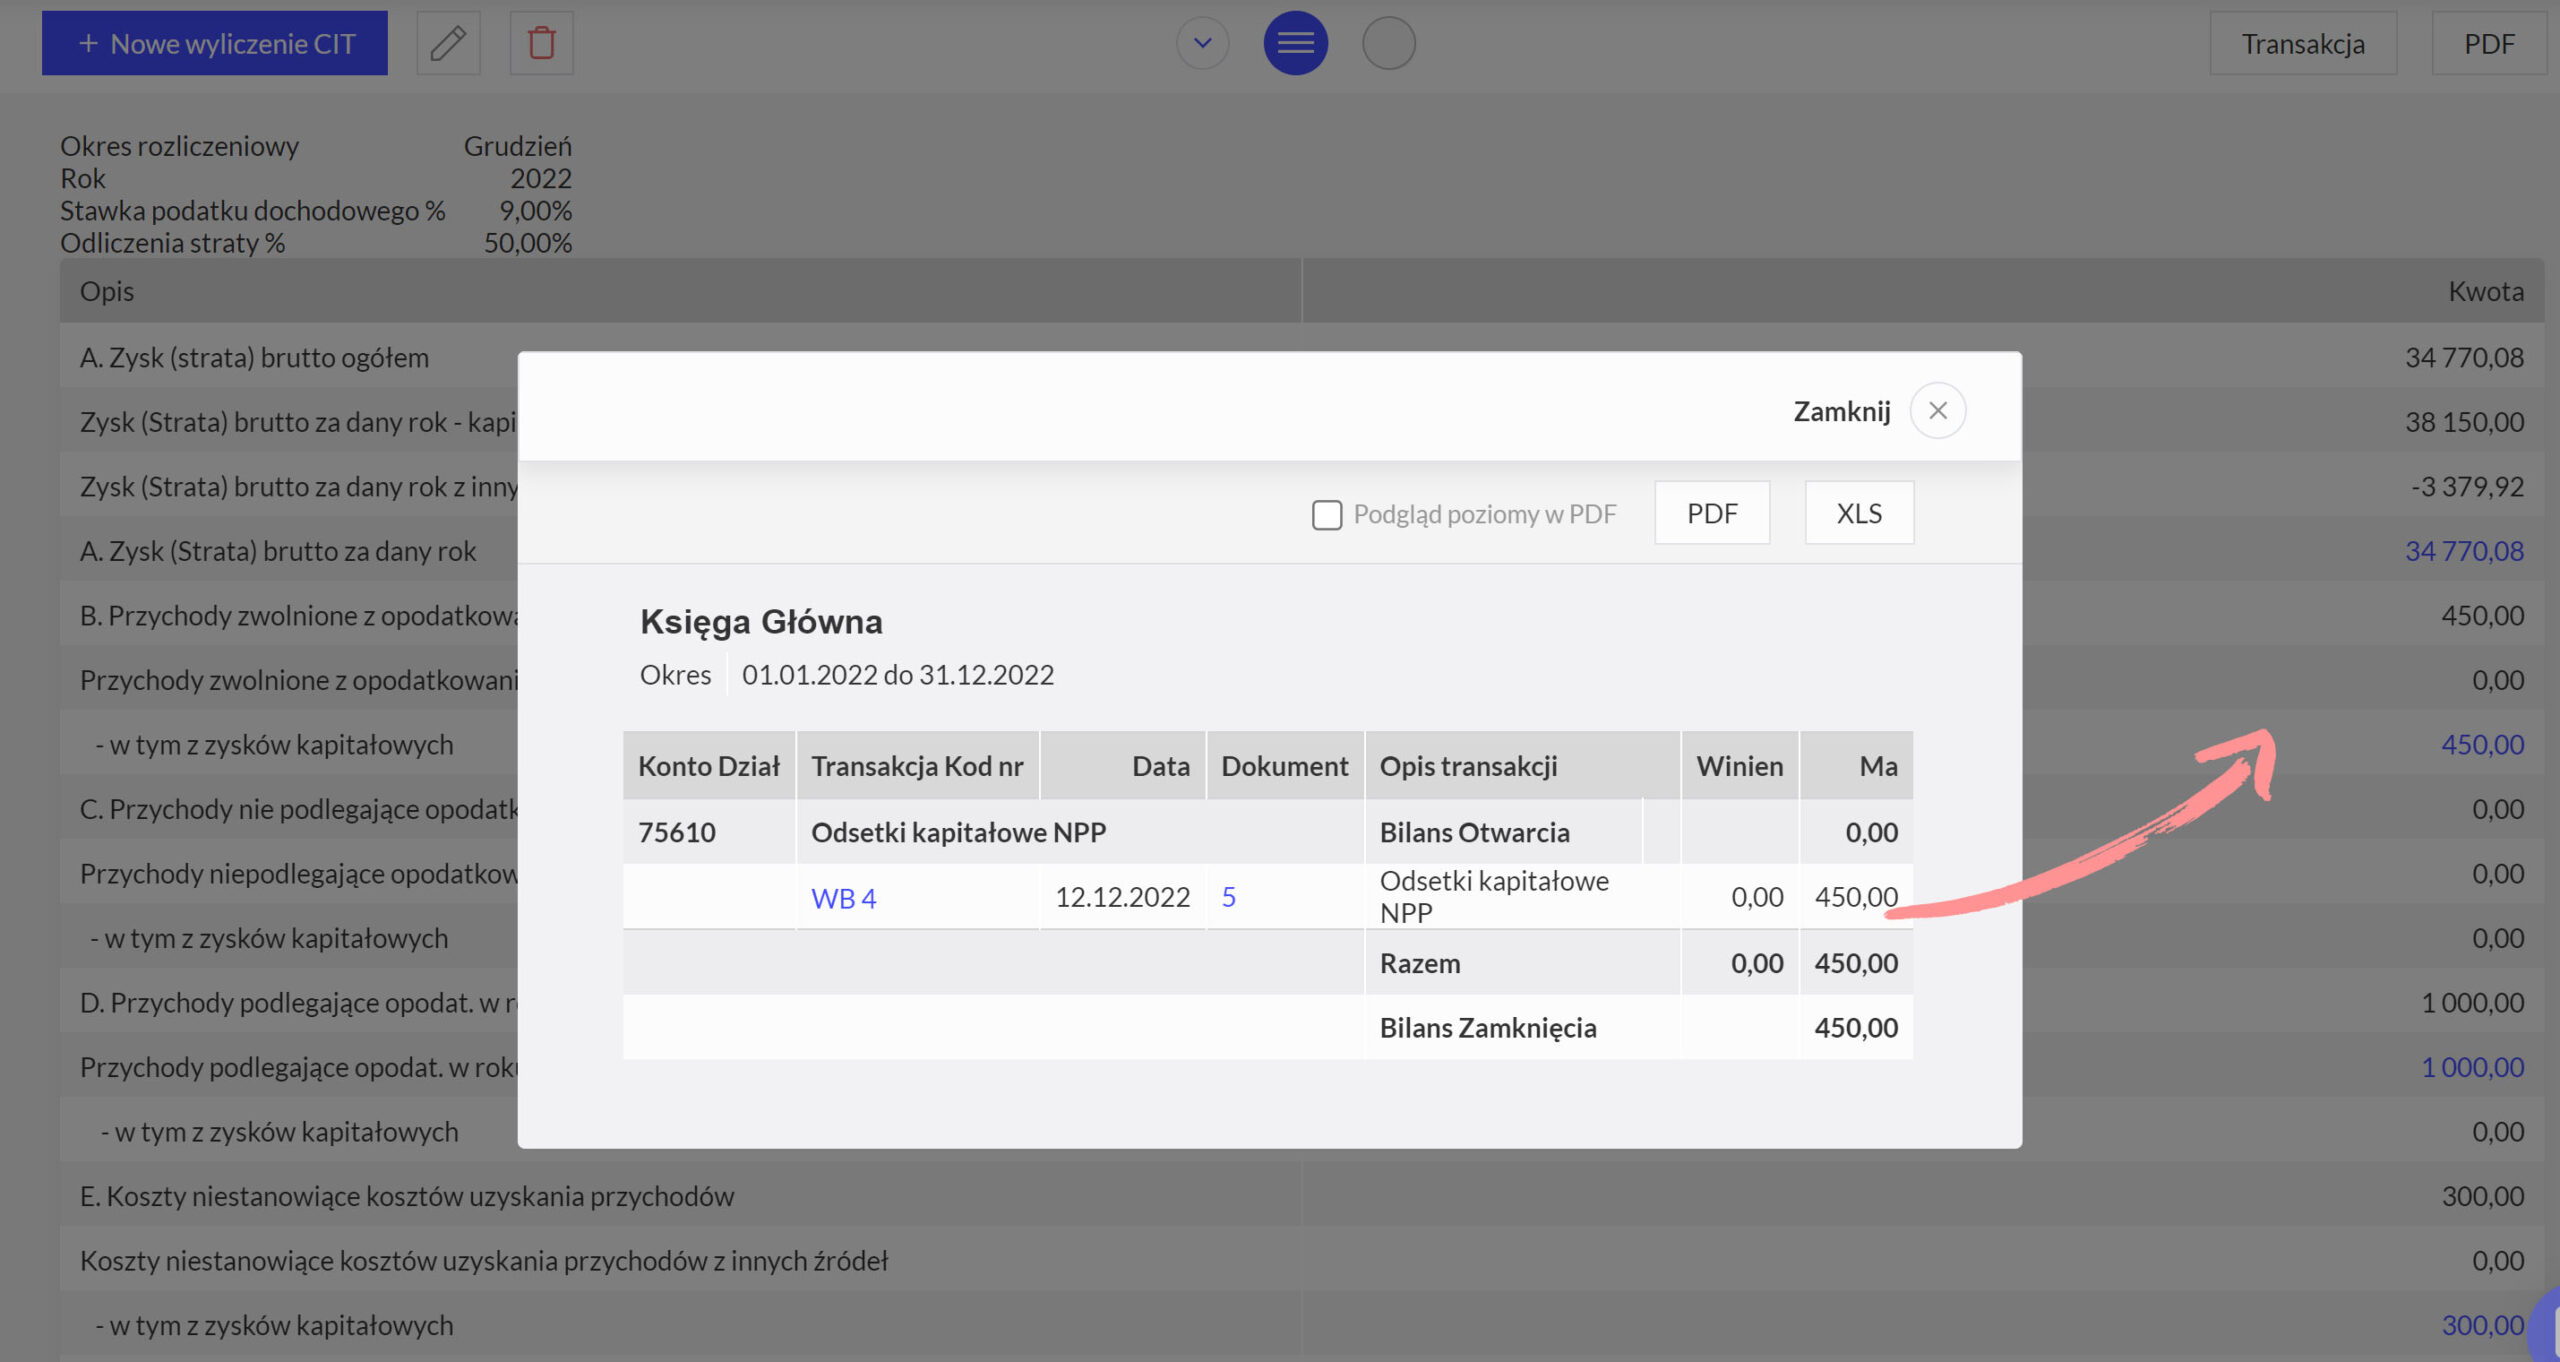Viewport: 2560px width, 1362px height.
Task: Click the Razem row label
Action: point(1420,963)
